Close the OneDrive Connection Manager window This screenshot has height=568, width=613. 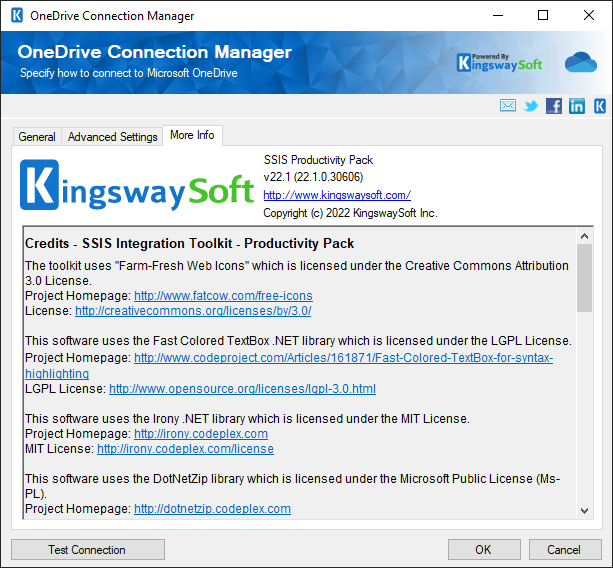tap(589, 16)
